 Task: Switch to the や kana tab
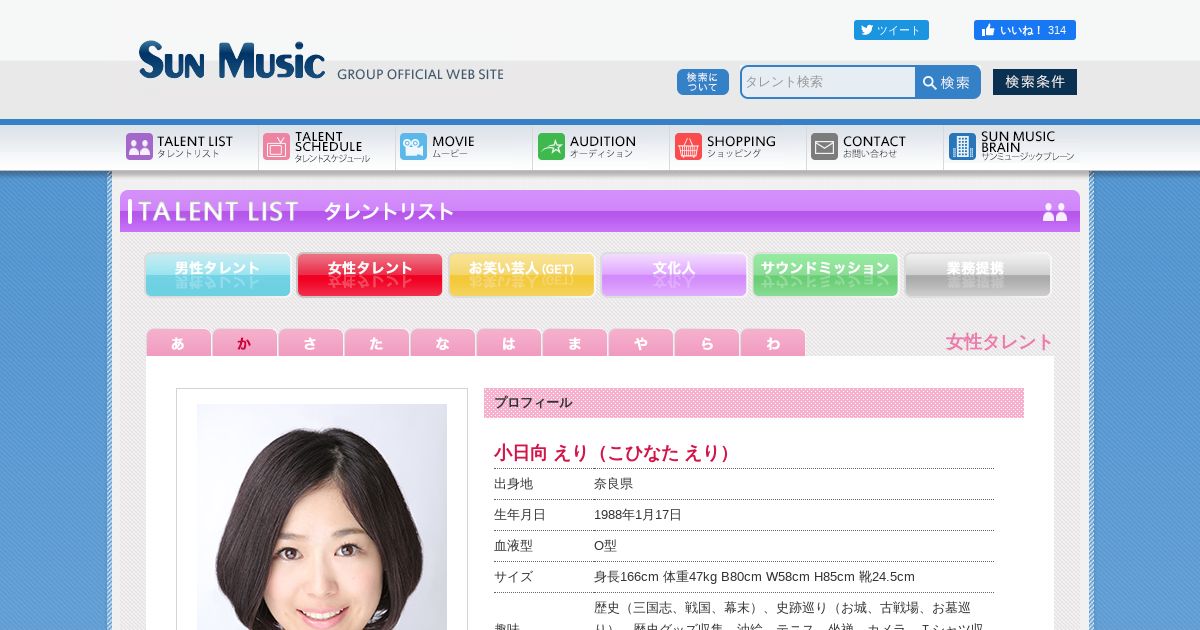641,343
